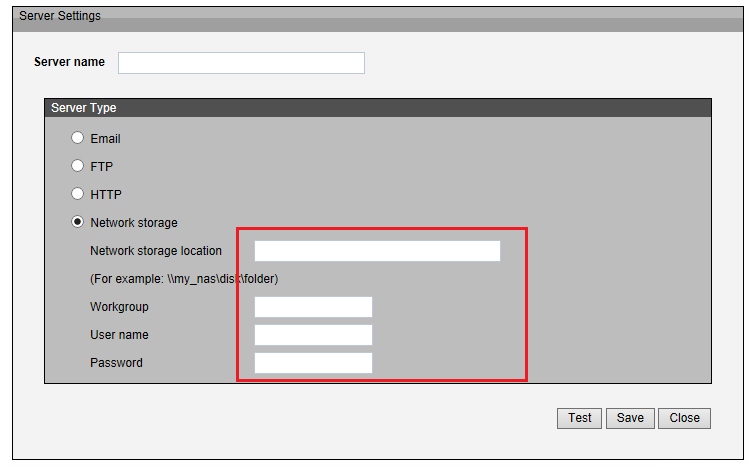This screenshot has height=474, width=755.
Task: Select the Email radio button
Action: [77, 138]
